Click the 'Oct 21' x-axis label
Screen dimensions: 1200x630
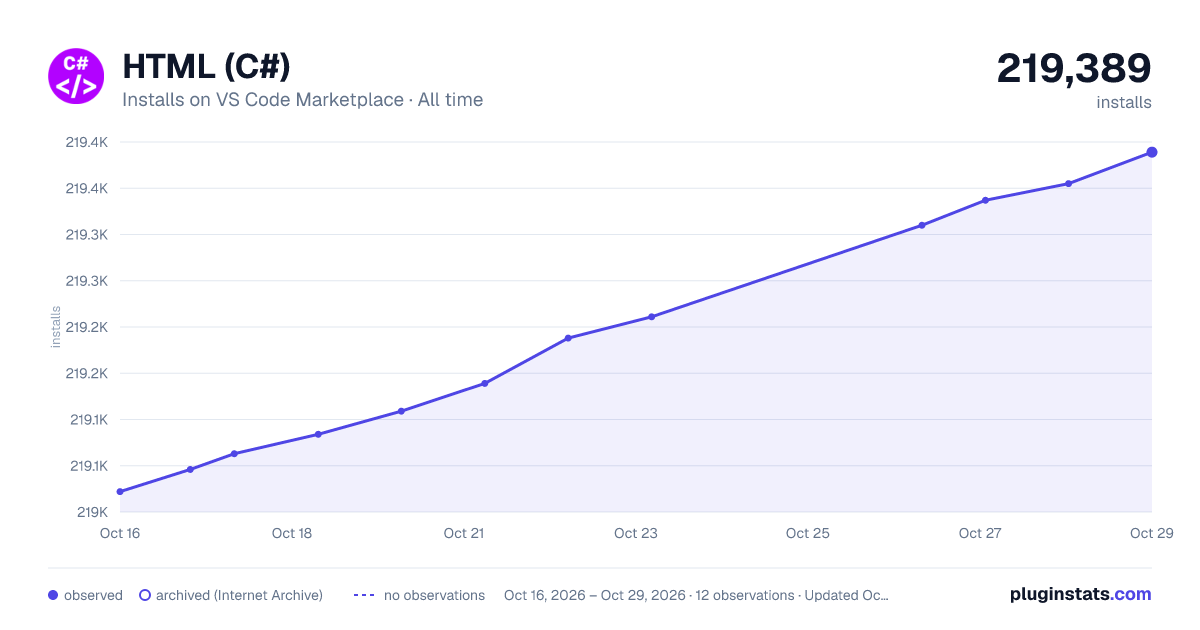point(464,533)
